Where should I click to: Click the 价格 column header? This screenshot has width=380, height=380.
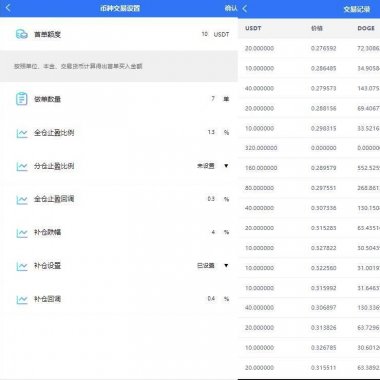pos(317,28)
